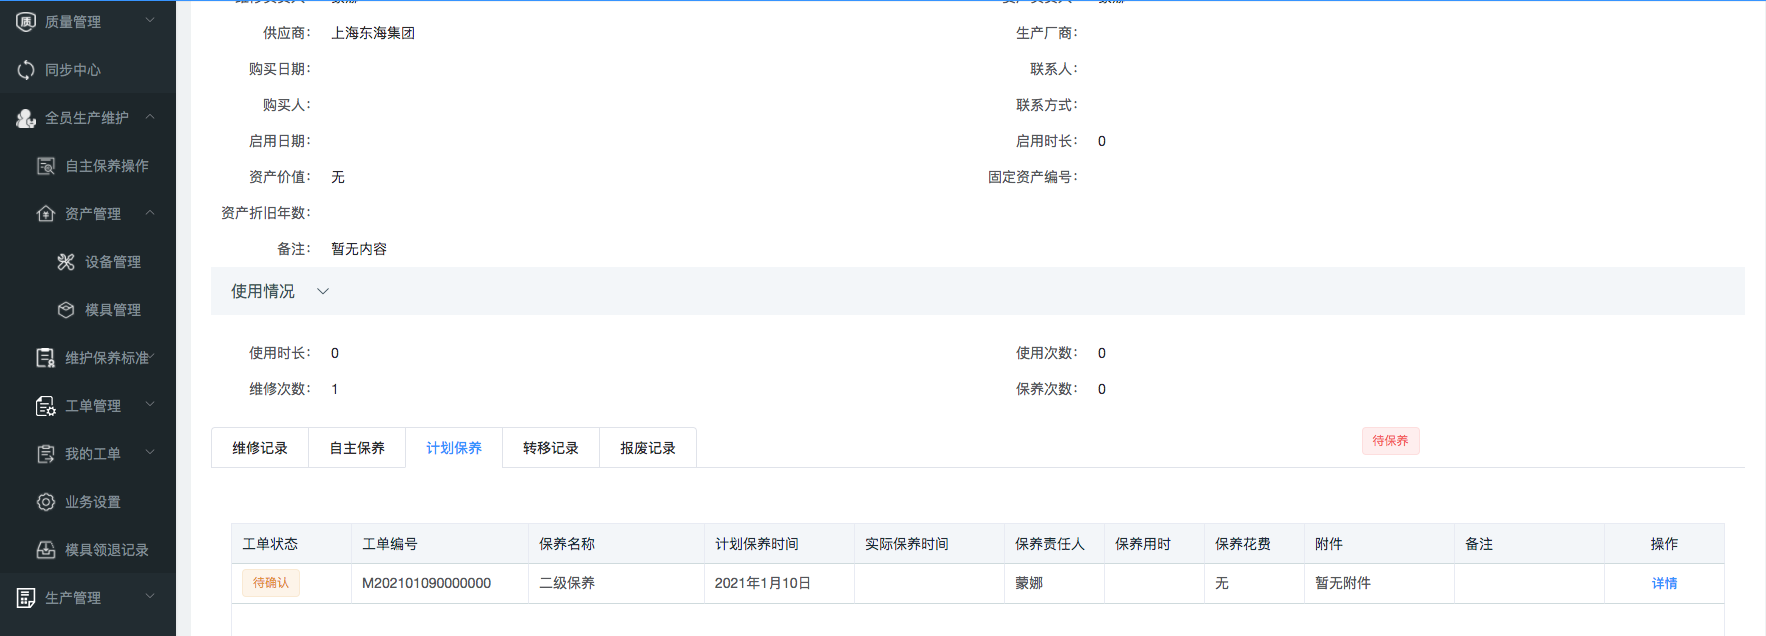Click the 待保养 status tag

click(1390, 441)
